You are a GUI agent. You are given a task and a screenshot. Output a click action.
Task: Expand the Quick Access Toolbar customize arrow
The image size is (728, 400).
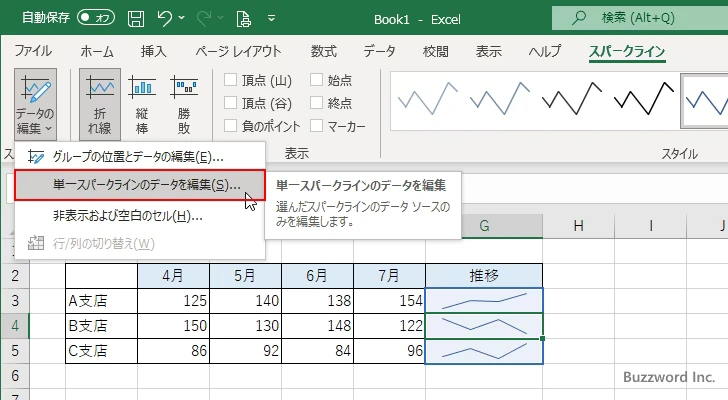(272, 18)
